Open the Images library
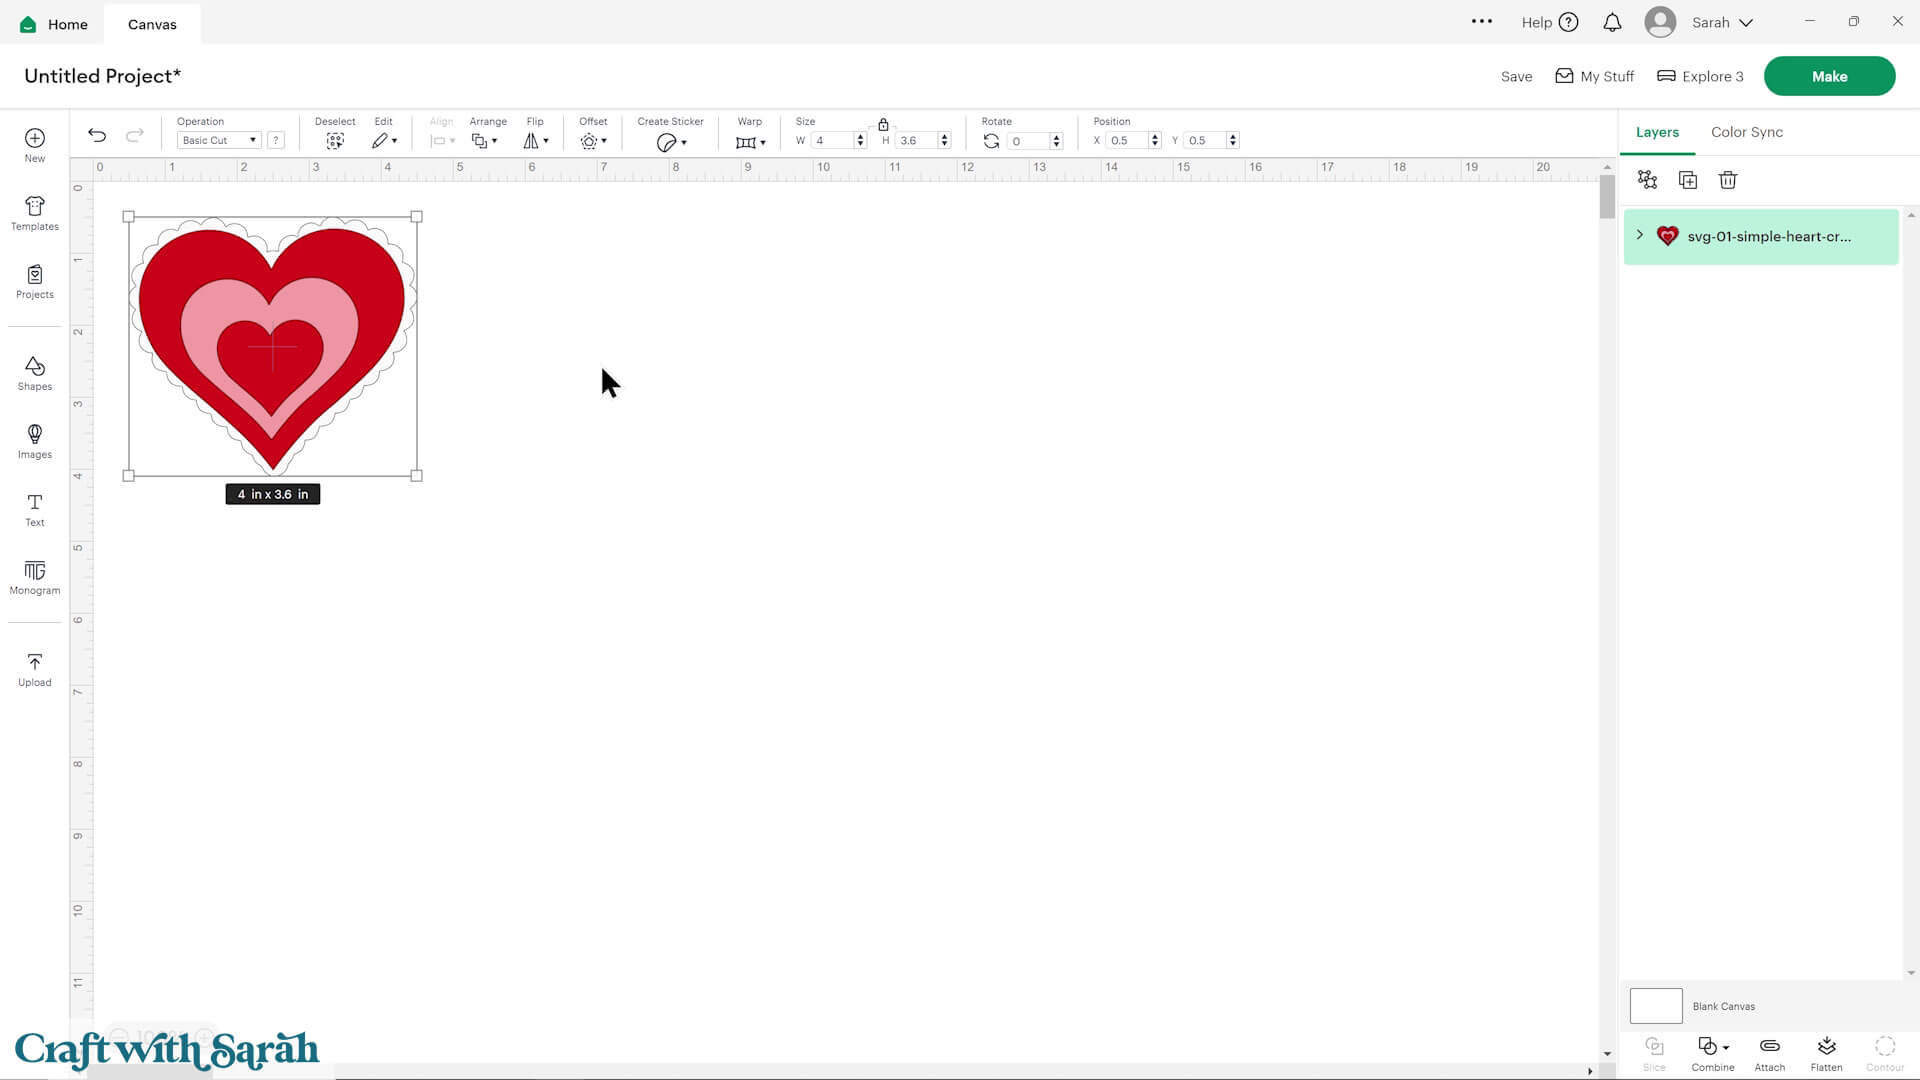The width and height of the screenshot is (1920, 1080). [x=34, y=440]
